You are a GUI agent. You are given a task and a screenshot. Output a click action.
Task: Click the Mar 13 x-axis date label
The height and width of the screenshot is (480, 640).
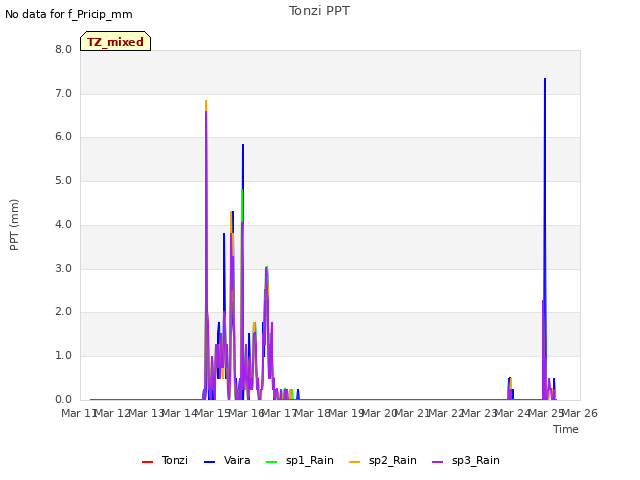coord(146,413)
